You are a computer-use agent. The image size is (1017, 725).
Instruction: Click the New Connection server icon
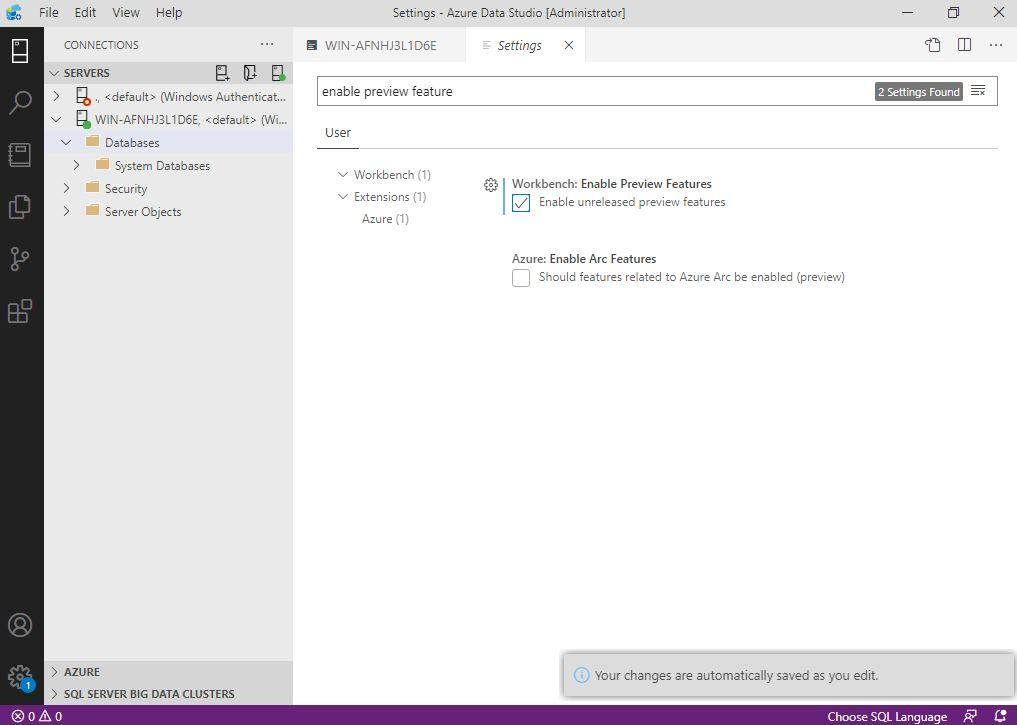pos(222,73)
